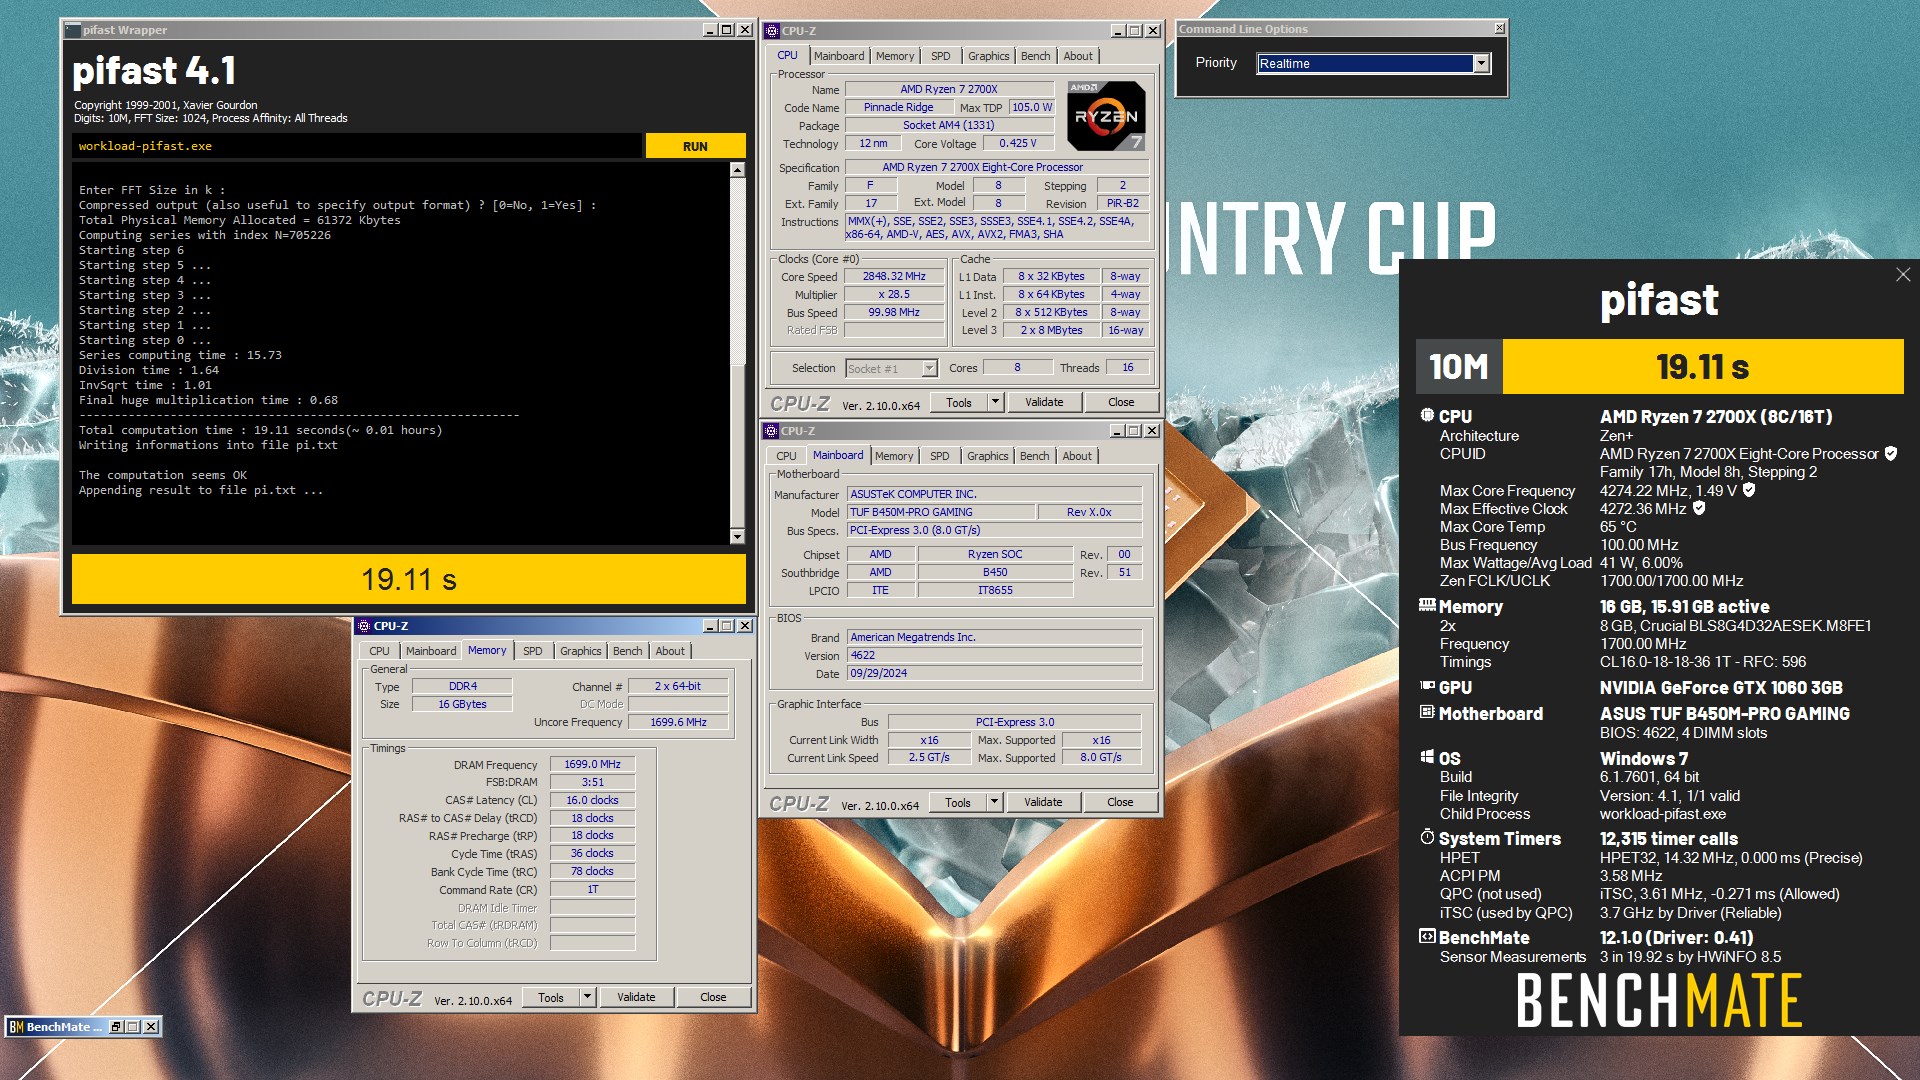Click the DRAM Frequency value 1699.0 MHz
Viewport: 1920px width, 1080px height.
(x=592, y=765)
